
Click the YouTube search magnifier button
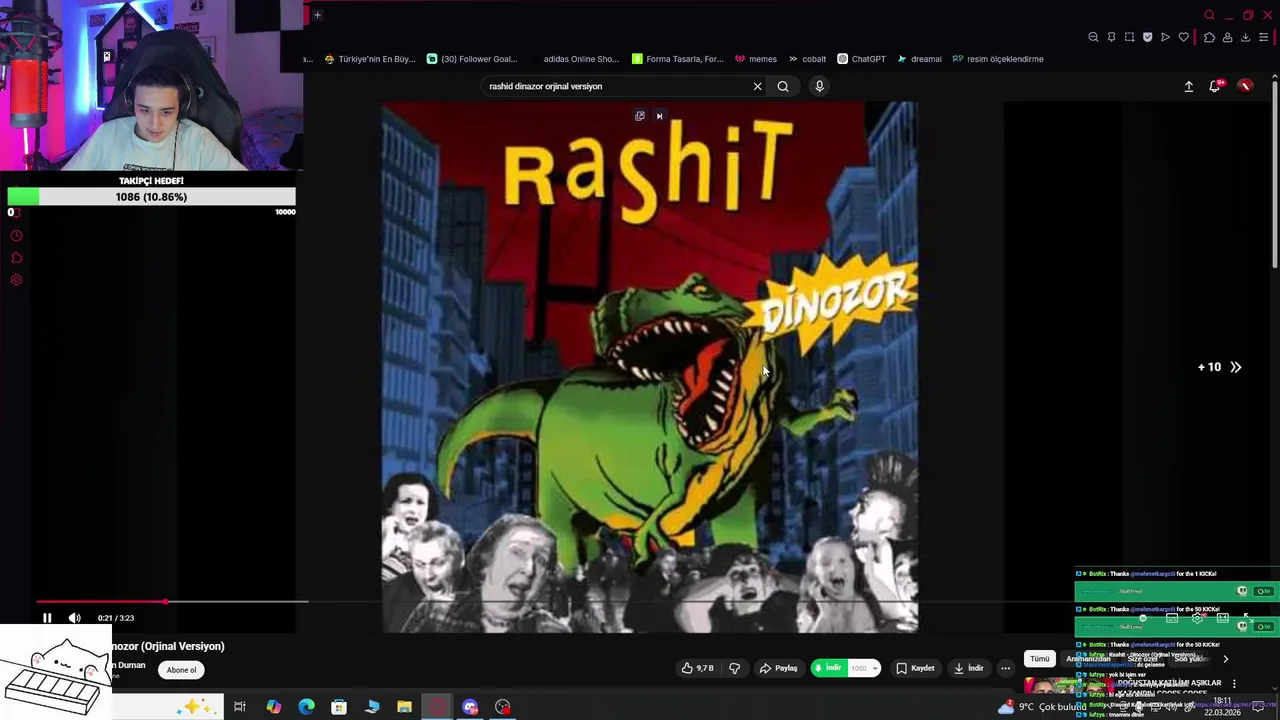click(783, 86)
